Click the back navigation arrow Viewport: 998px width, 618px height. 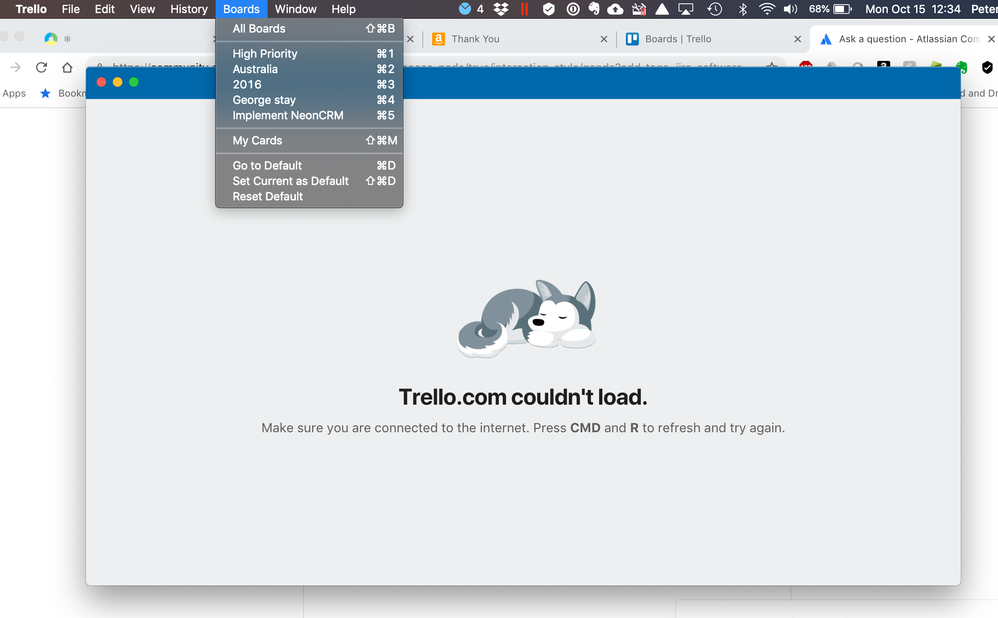coord(14,68)
